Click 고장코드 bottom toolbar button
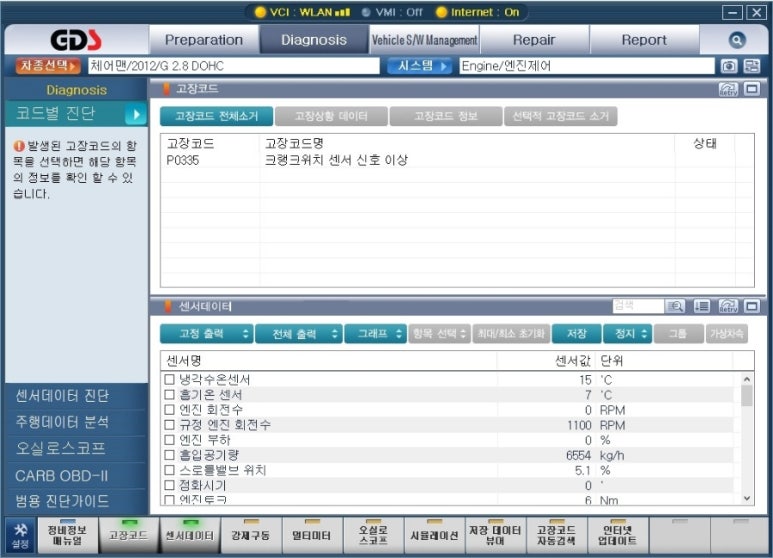This screenshot has height=558, width=773. pos(129,535)
